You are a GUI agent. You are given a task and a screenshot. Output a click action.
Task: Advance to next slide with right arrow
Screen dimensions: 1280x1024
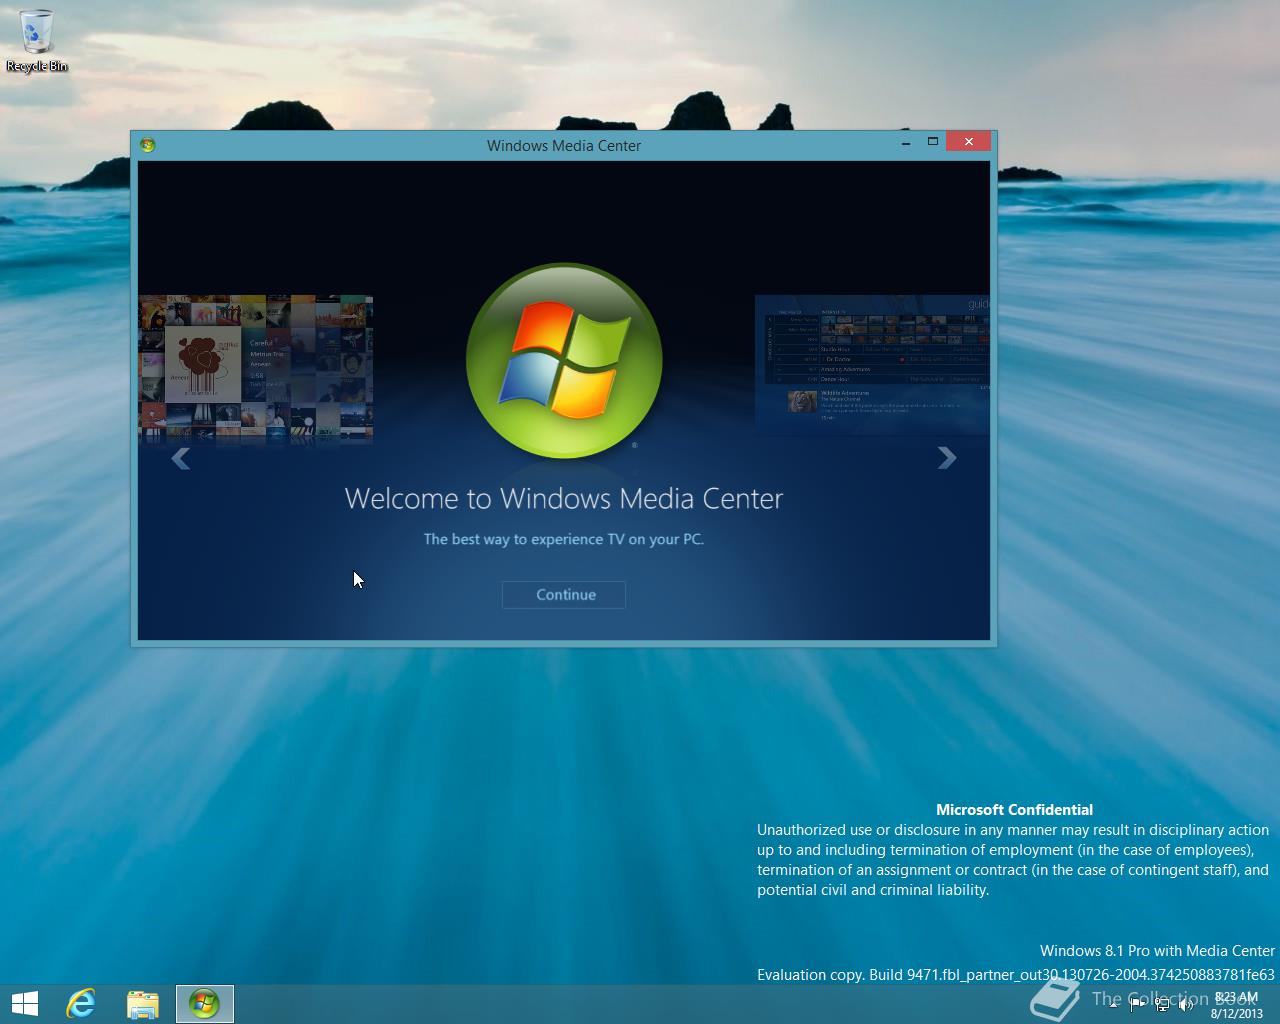tap(946, 458)
